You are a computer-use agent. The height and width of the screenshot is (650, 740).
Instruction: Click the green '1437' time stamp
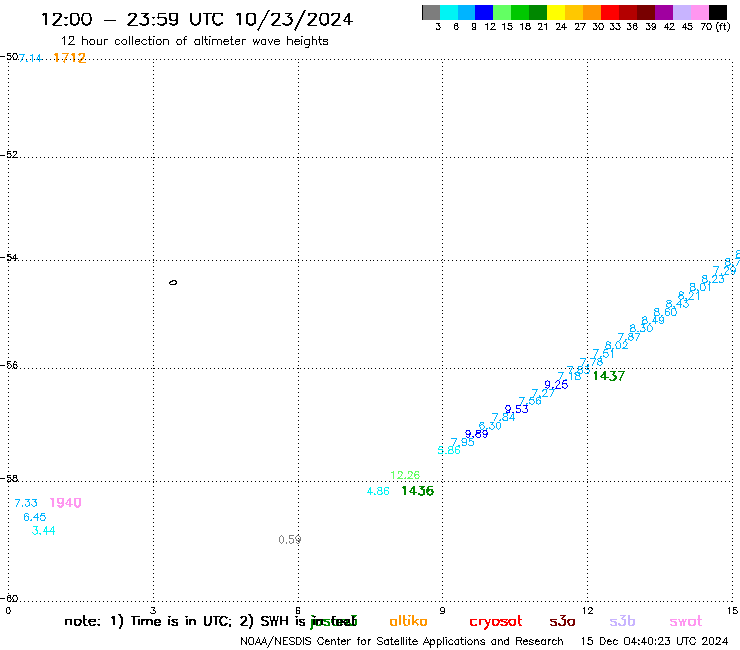609,376
